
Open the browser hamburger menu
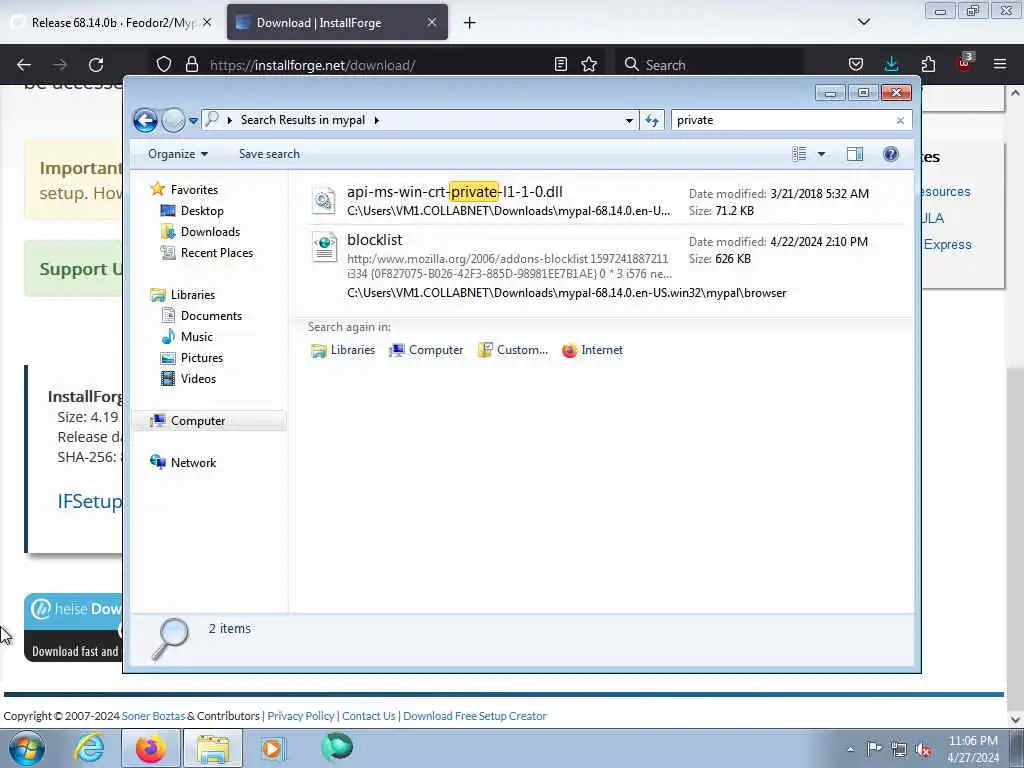click(1000, 64)
